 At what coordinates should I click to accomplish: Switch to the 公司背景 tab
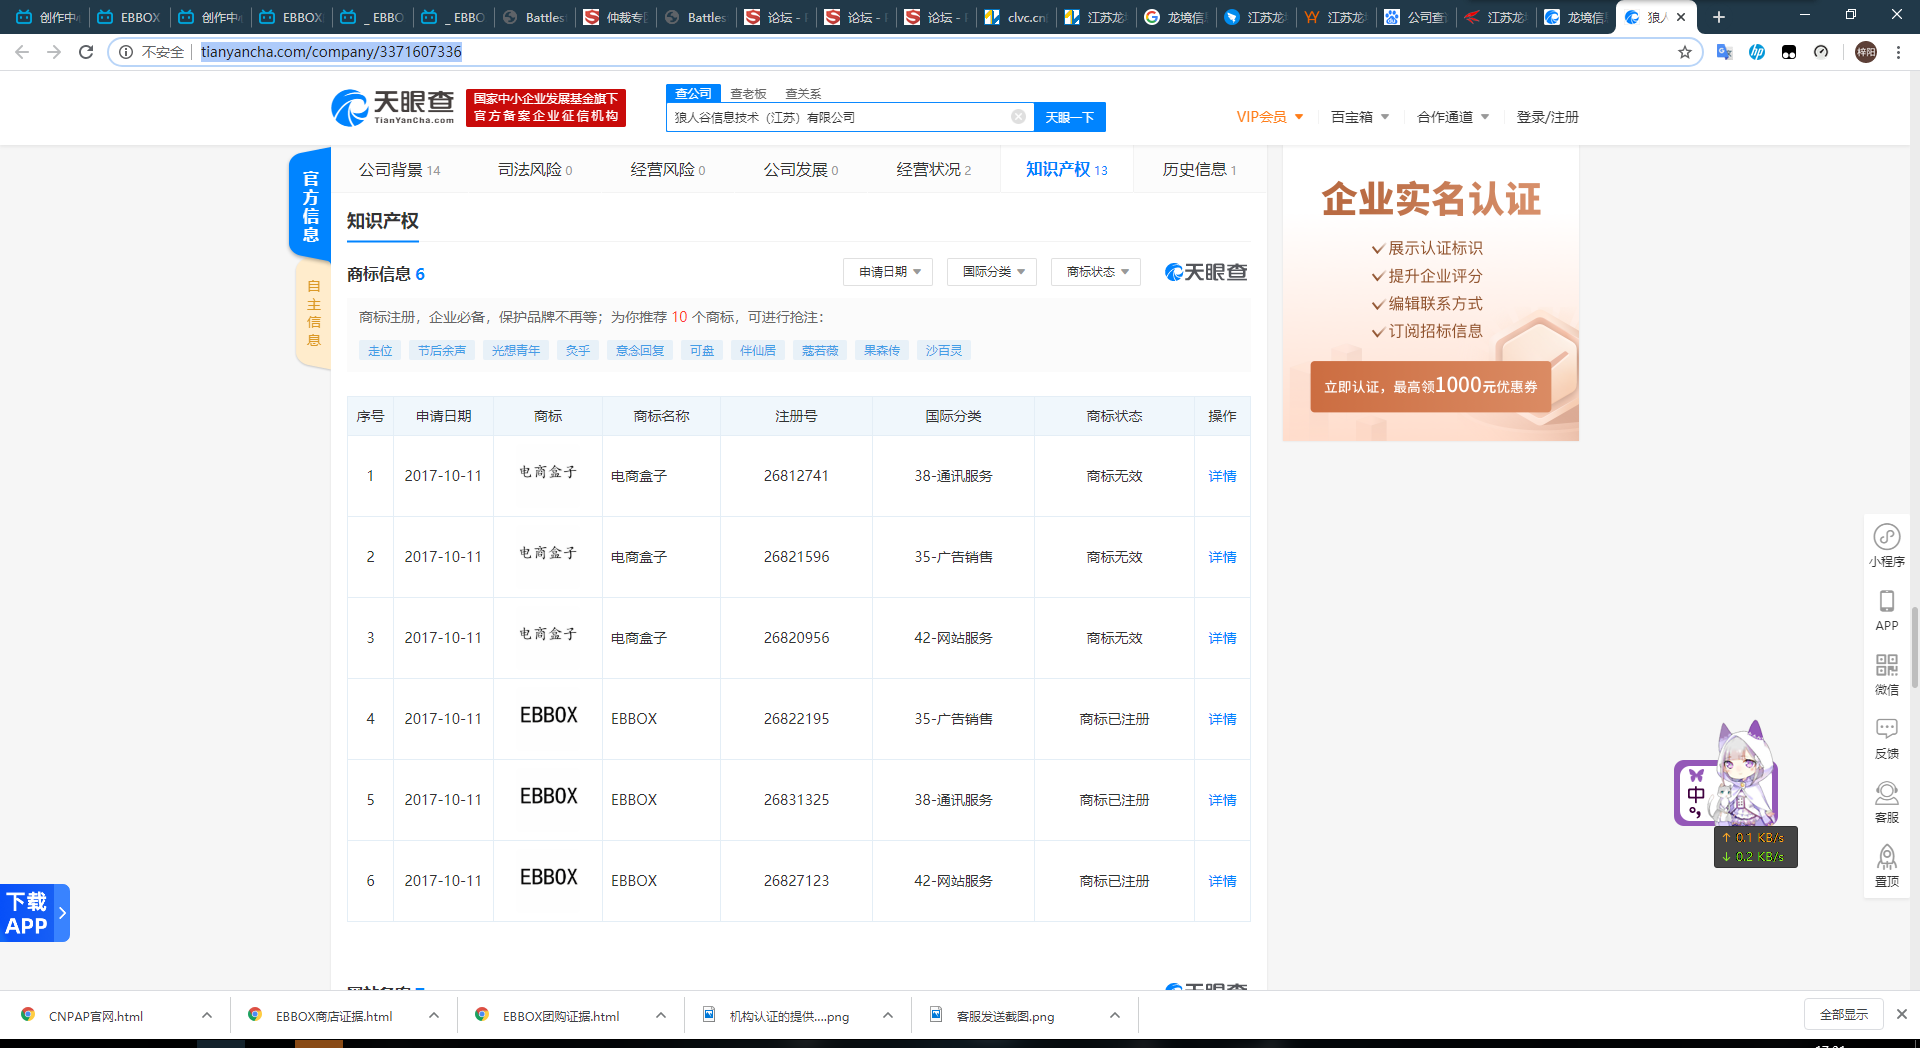pyautogui.click(x=399, y=170)
